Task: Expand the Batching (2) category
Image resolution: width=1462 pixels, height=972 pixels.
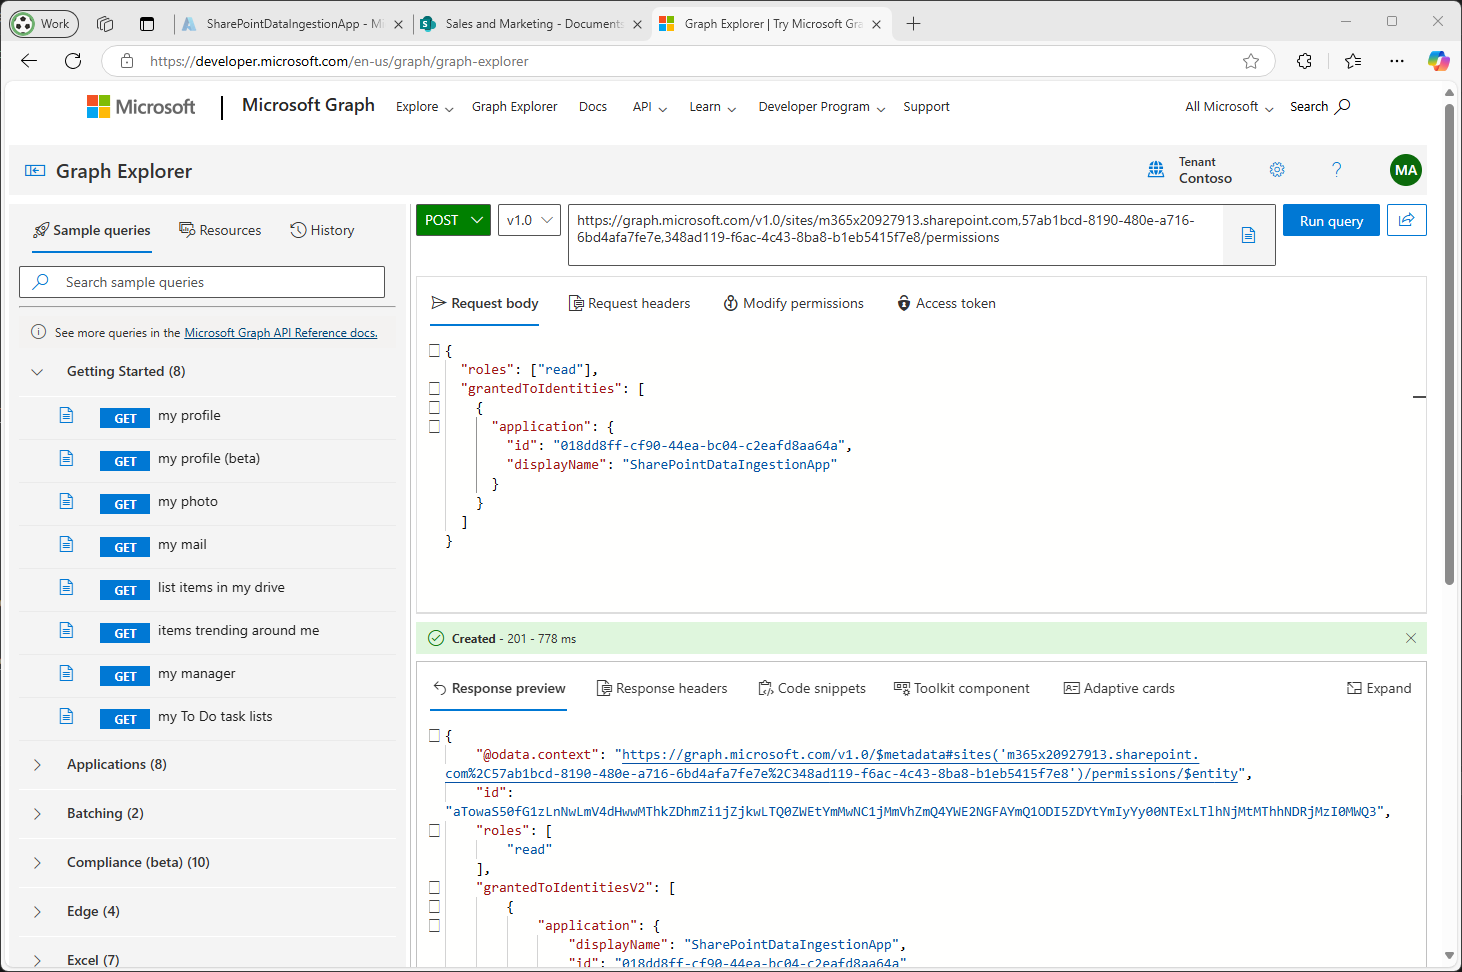Action: click(x=37, y=814)
